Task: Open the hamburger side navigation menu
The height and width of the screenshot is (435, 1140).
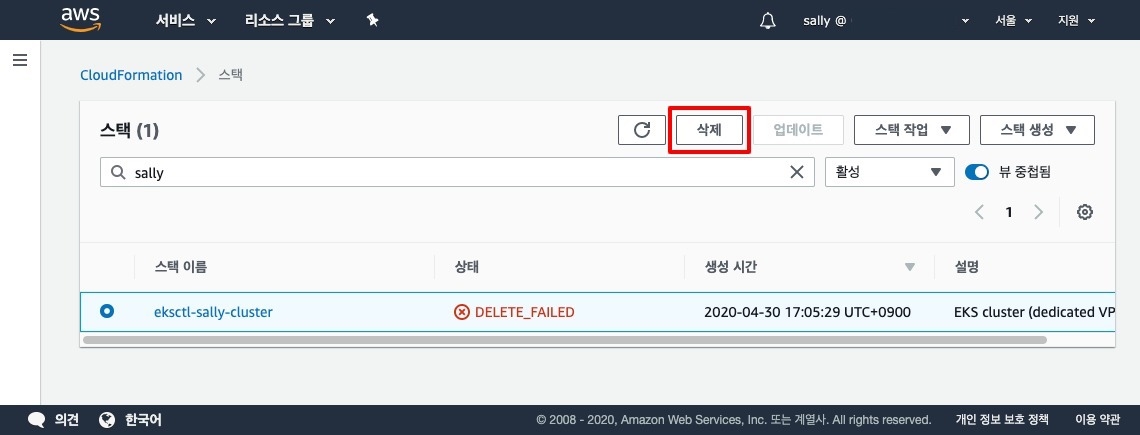Action: [x=19, y=60]
